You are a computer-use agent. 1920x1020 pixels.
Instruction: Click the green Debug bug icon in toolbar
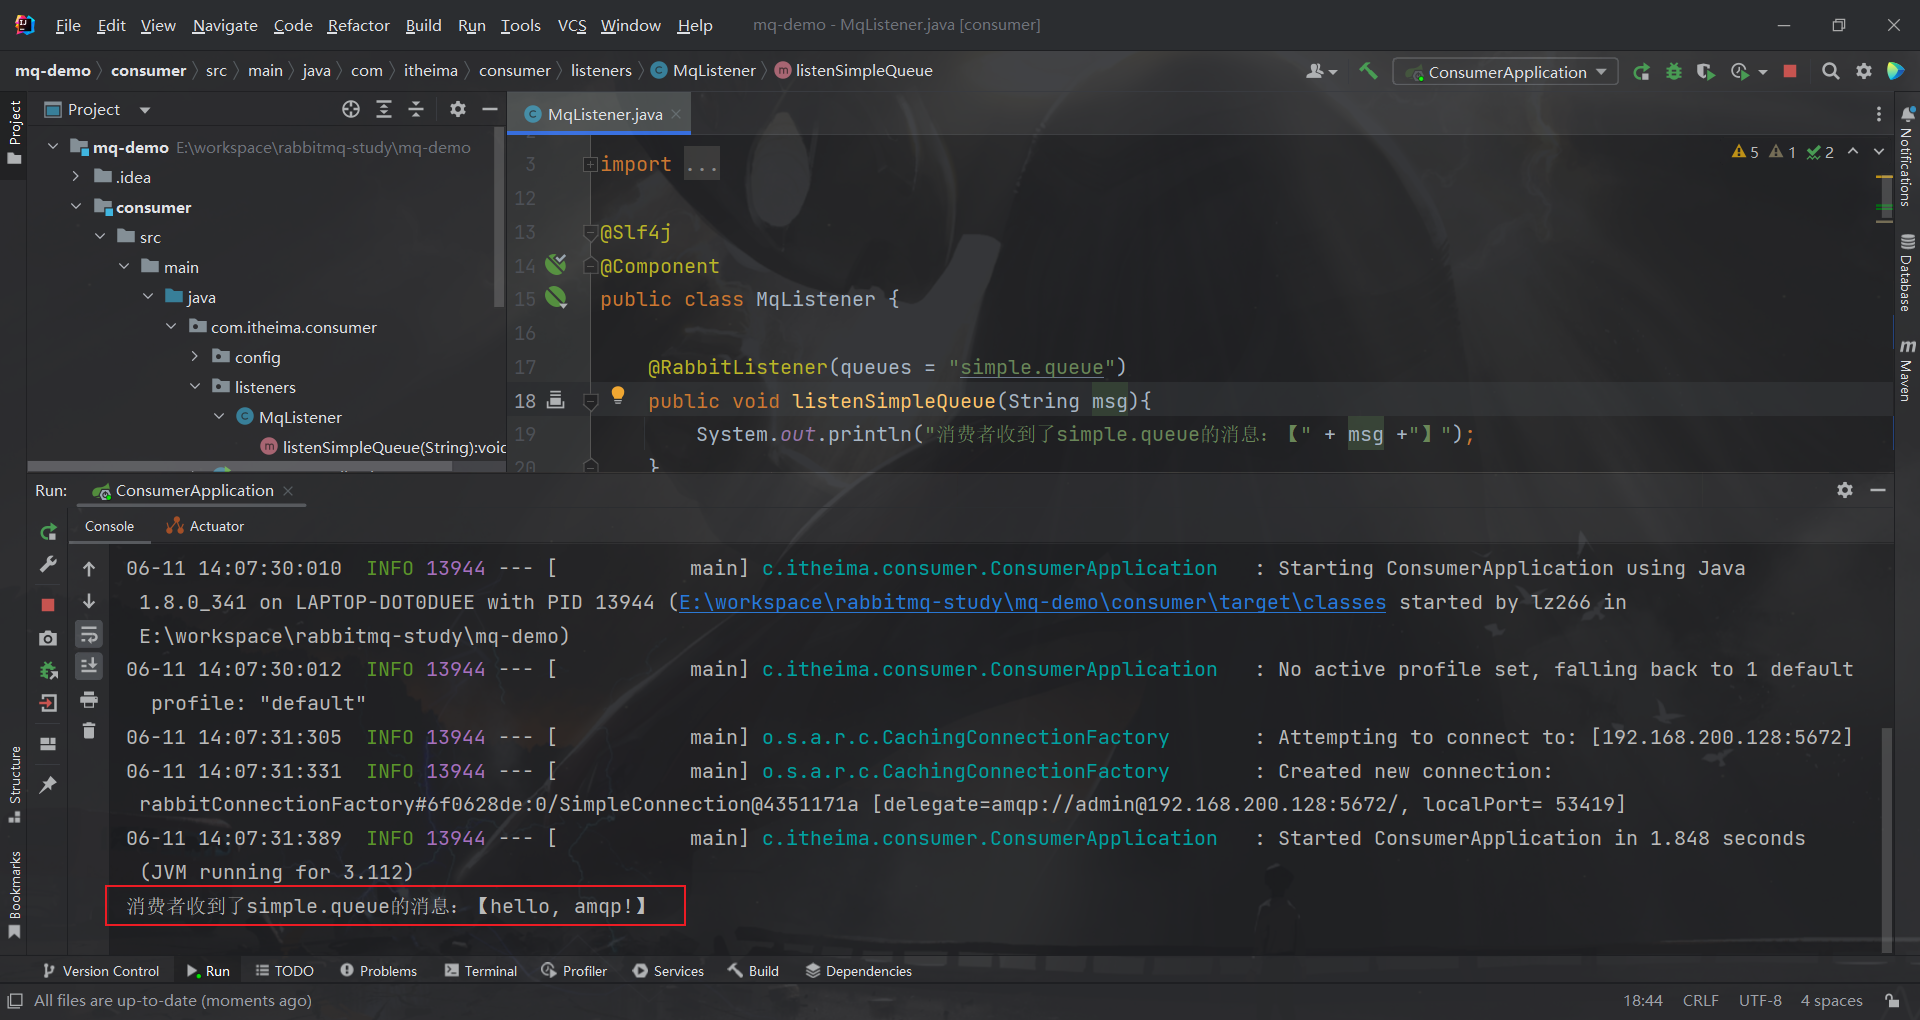(1673, 71)
